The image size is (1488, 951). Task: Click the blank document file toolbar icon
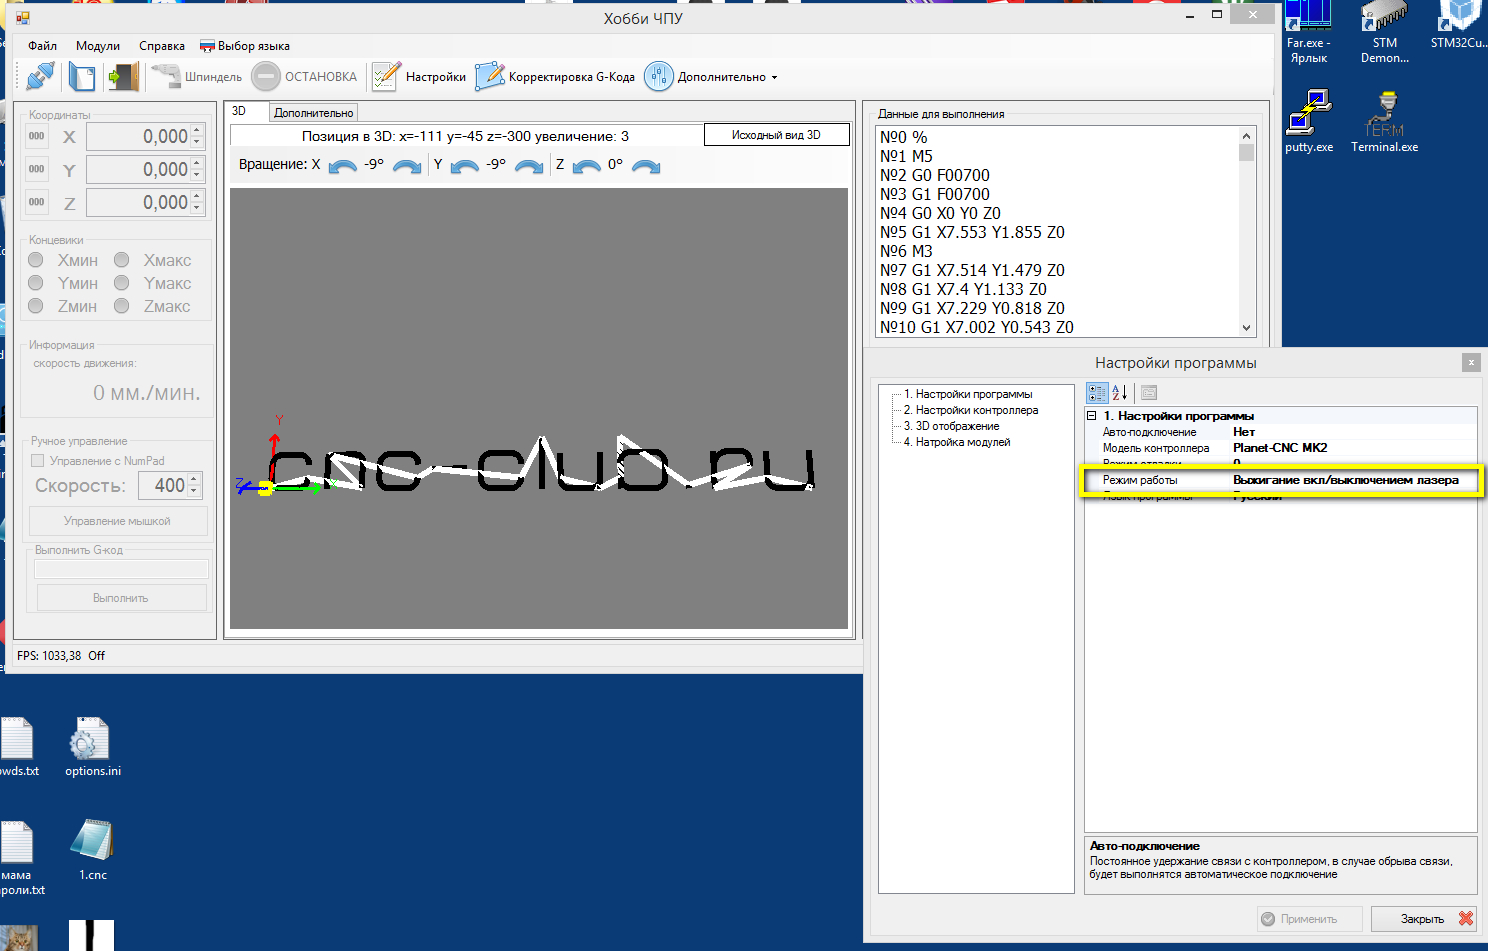click(x=82, y=76)
